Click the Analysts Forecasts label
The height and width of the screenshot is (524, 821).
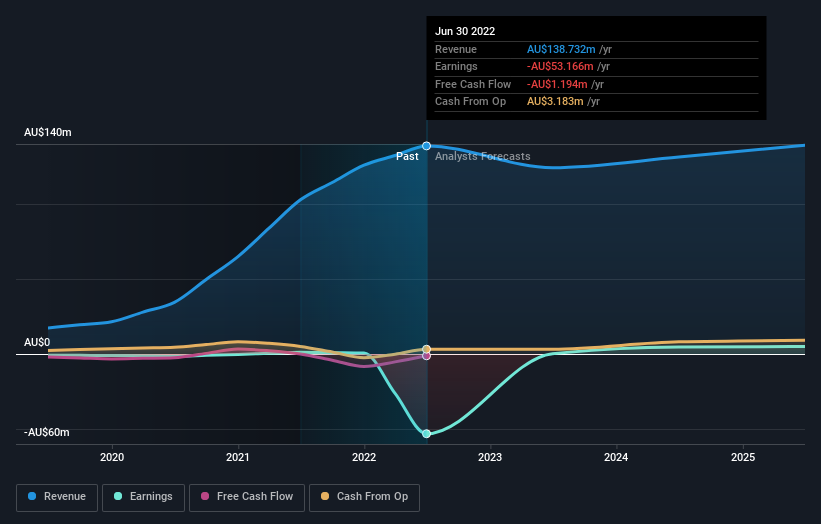(x=483, y=157)
